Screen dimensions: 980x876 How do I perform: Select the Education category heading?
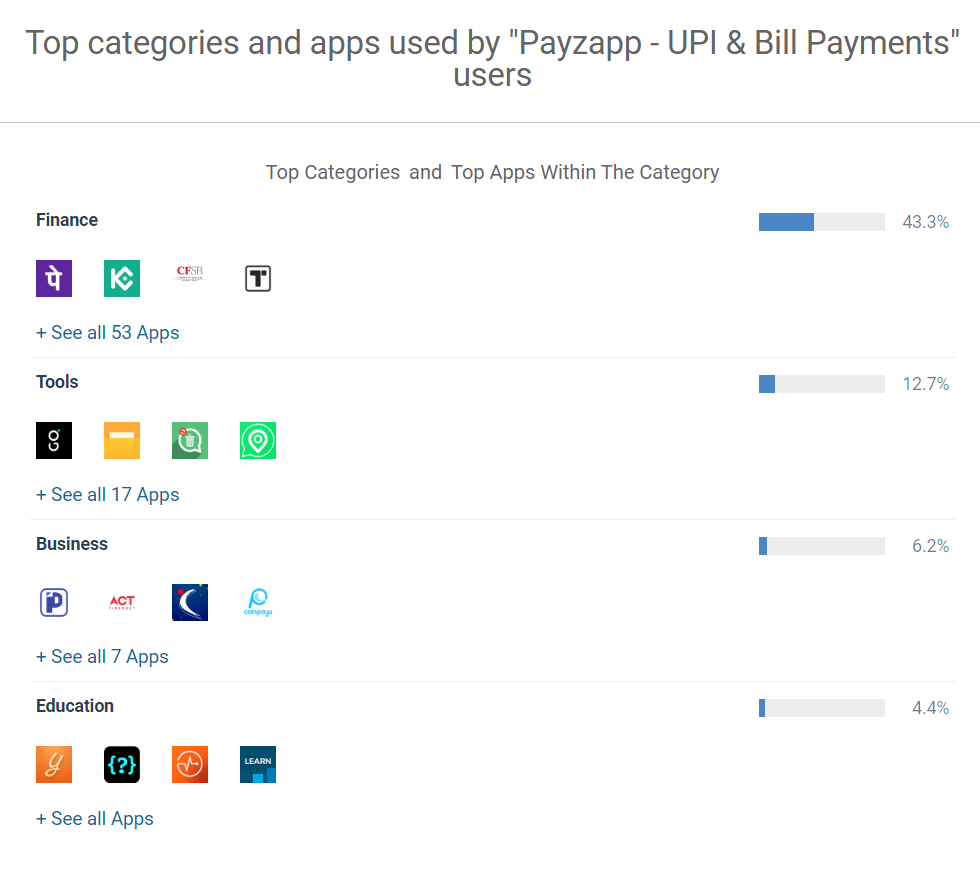click(x=74, y=705)
